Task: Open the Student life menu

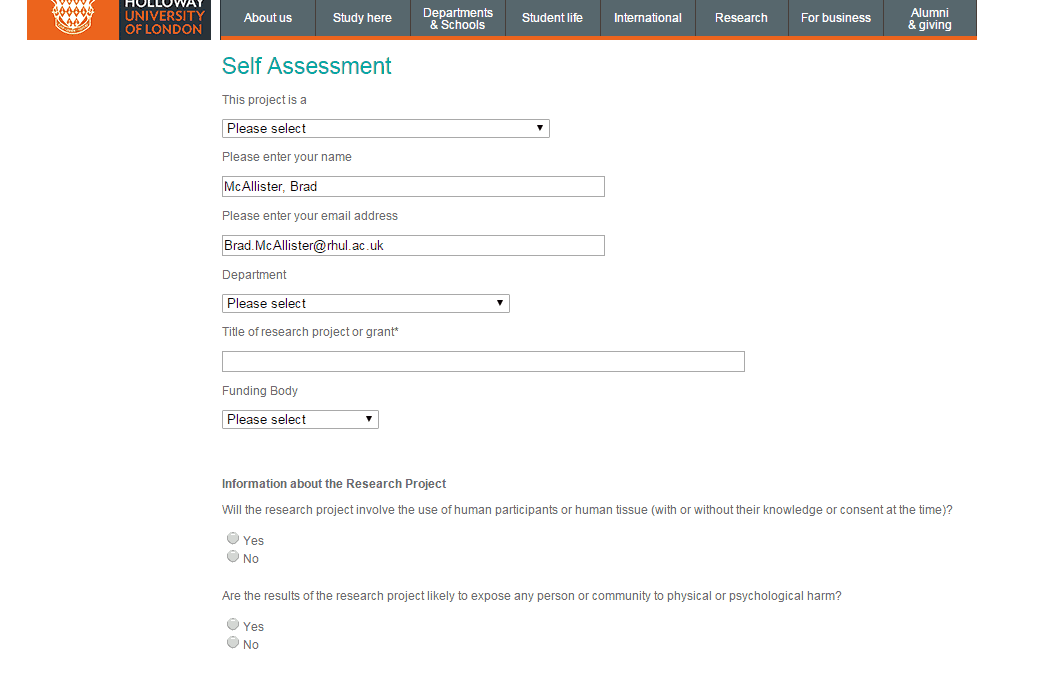Action: click(x=553, y=18)
